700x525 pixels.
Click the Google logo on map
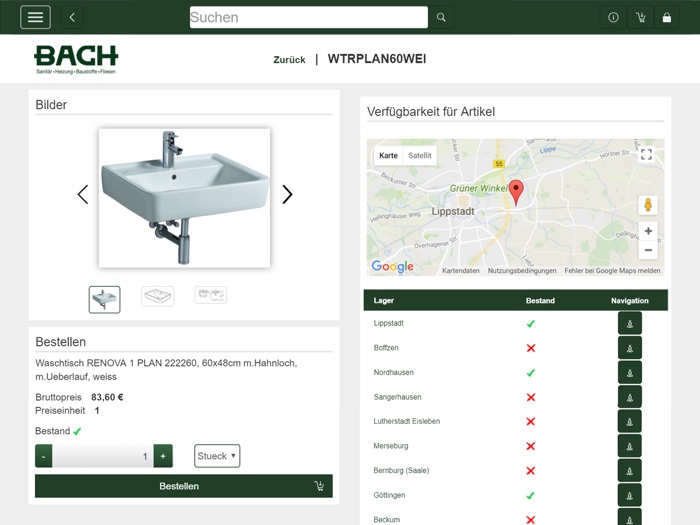(392, 267)
